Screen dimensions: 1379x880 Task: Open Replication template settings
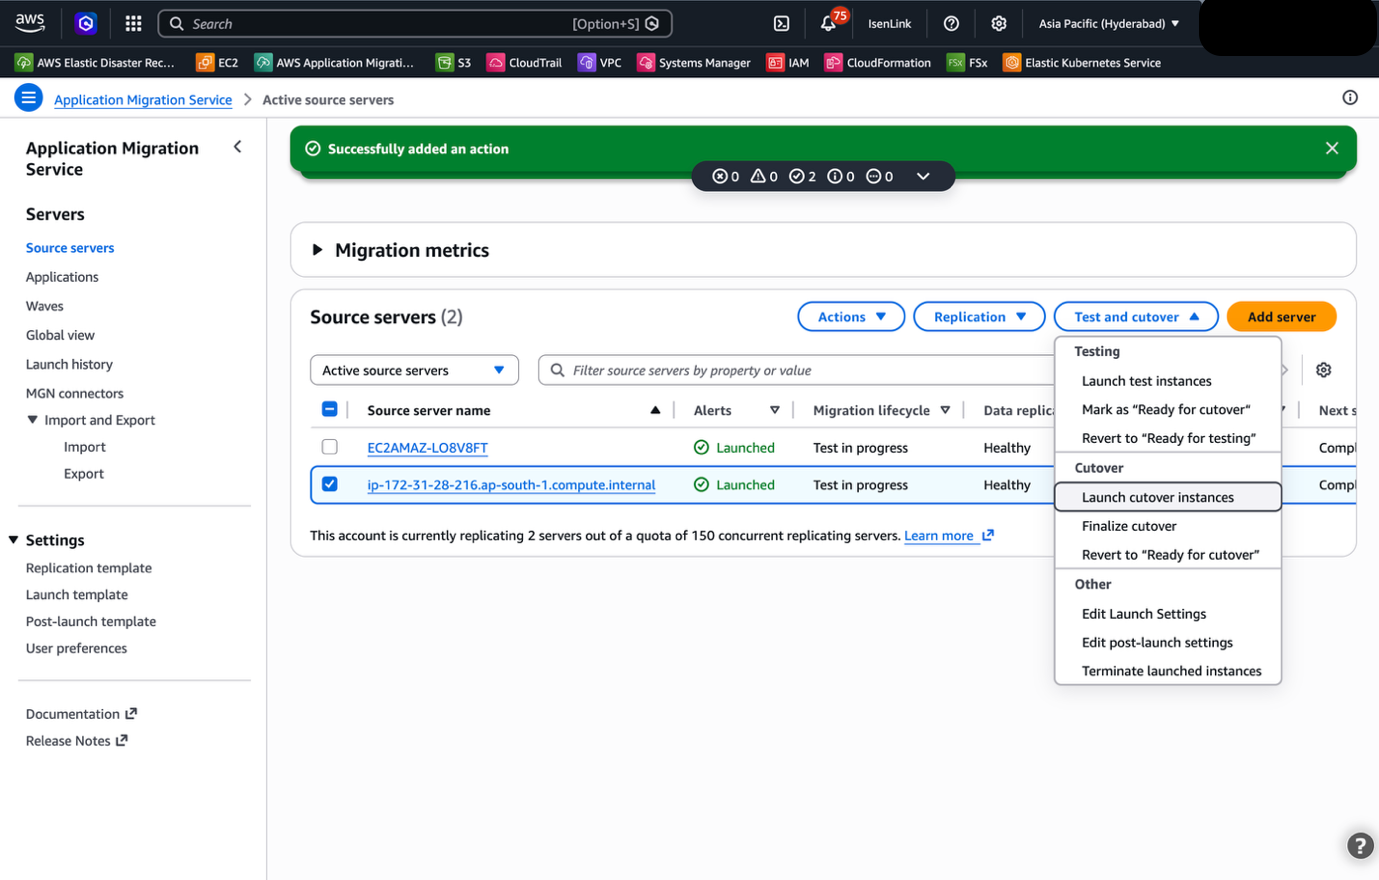click(89, 568)
